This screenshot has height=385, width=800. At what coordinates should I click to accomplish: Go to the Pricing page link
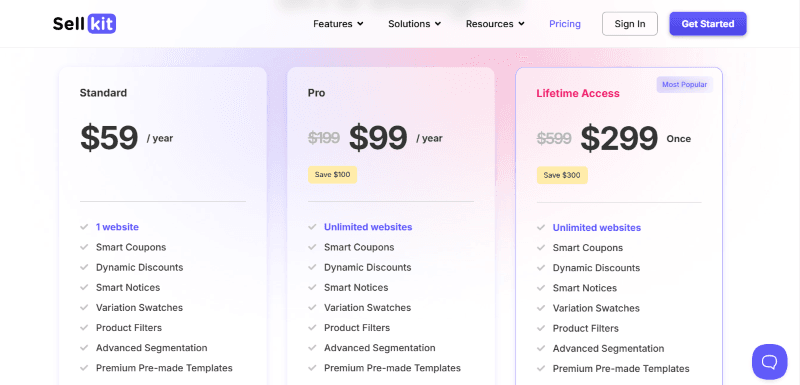pyautogui.click(x=565, y=24)
